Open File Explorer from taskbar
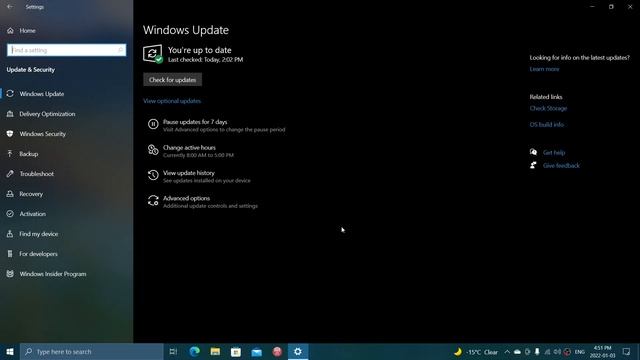 215,351
